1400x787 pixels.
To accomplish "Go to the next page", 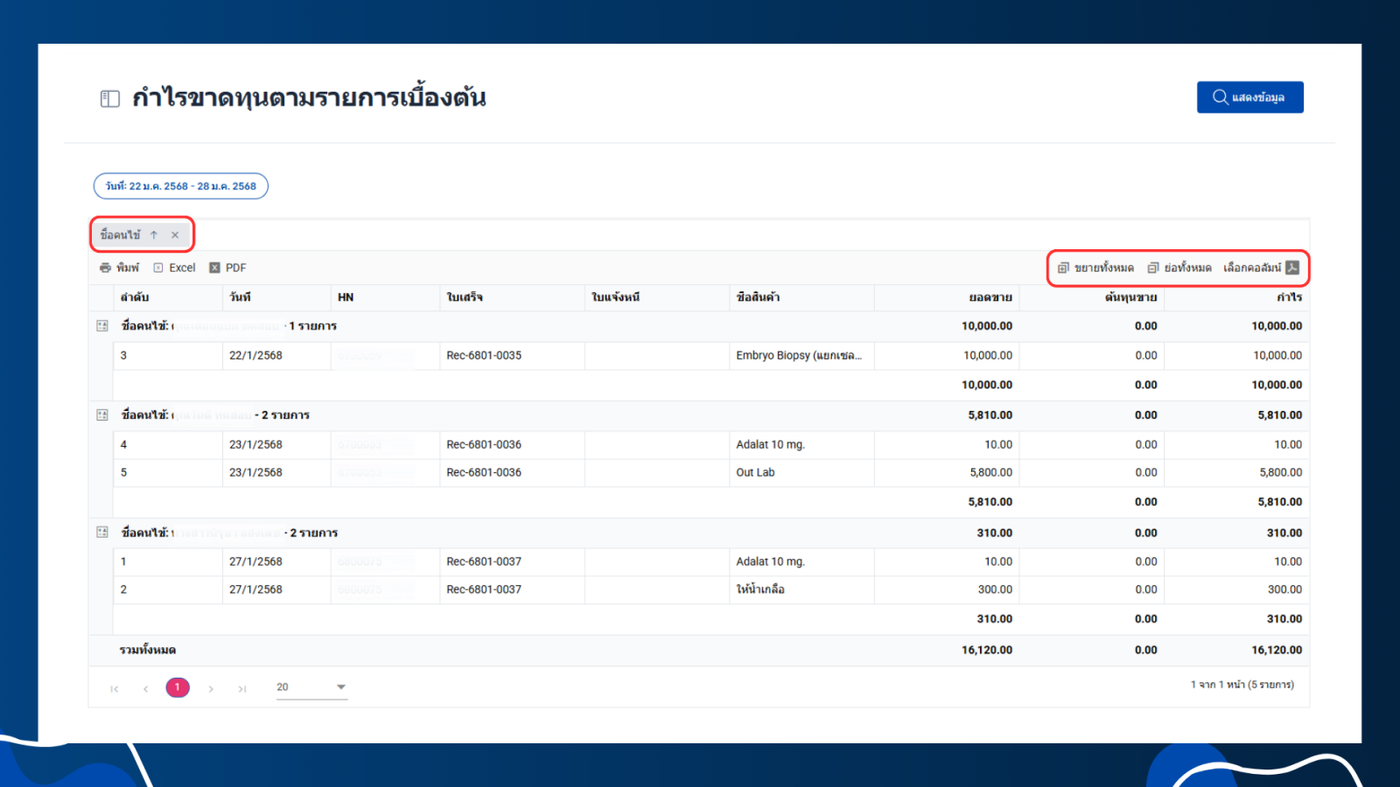I will coord(210,688).
